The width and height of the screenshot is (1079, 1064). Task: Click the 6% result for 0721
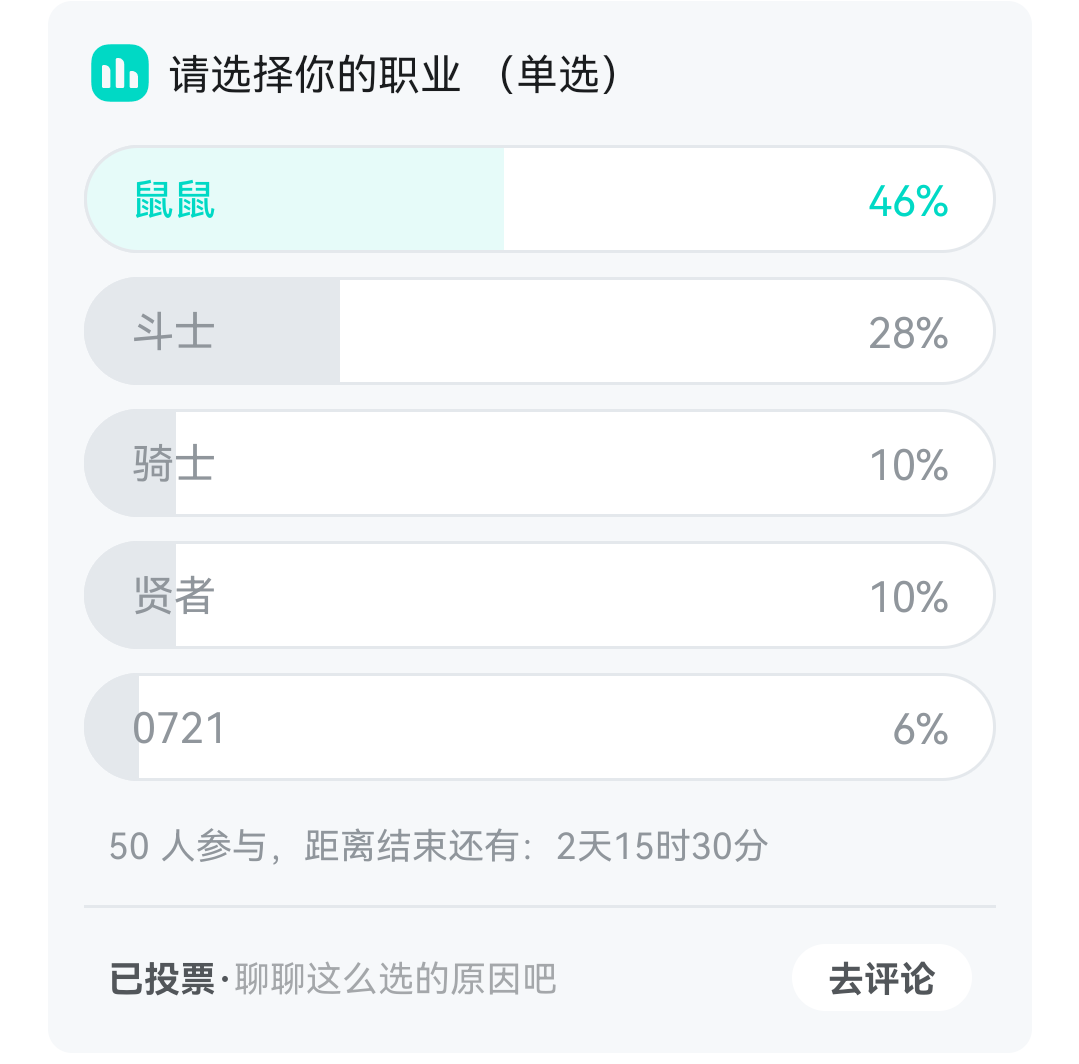[921, 730]
